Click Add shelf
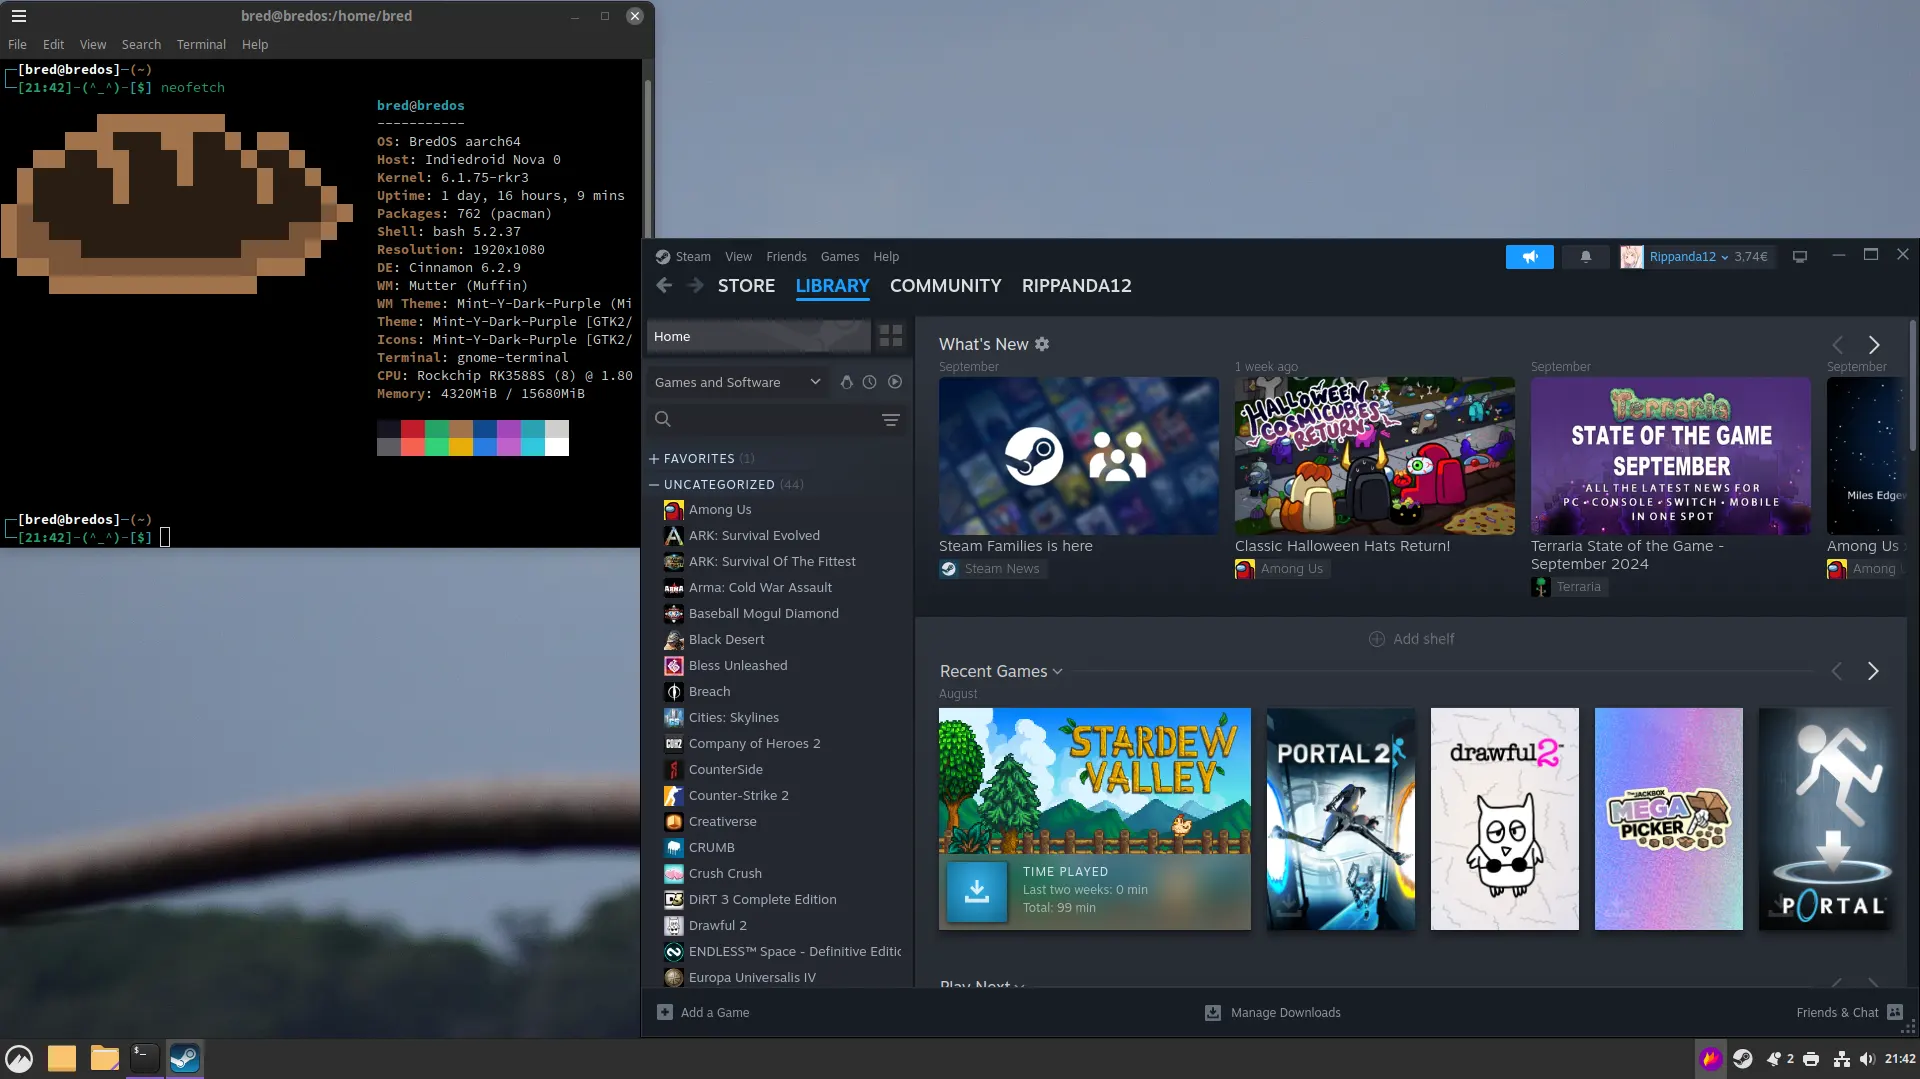1920x1079 pixels. coord(1411,639)
